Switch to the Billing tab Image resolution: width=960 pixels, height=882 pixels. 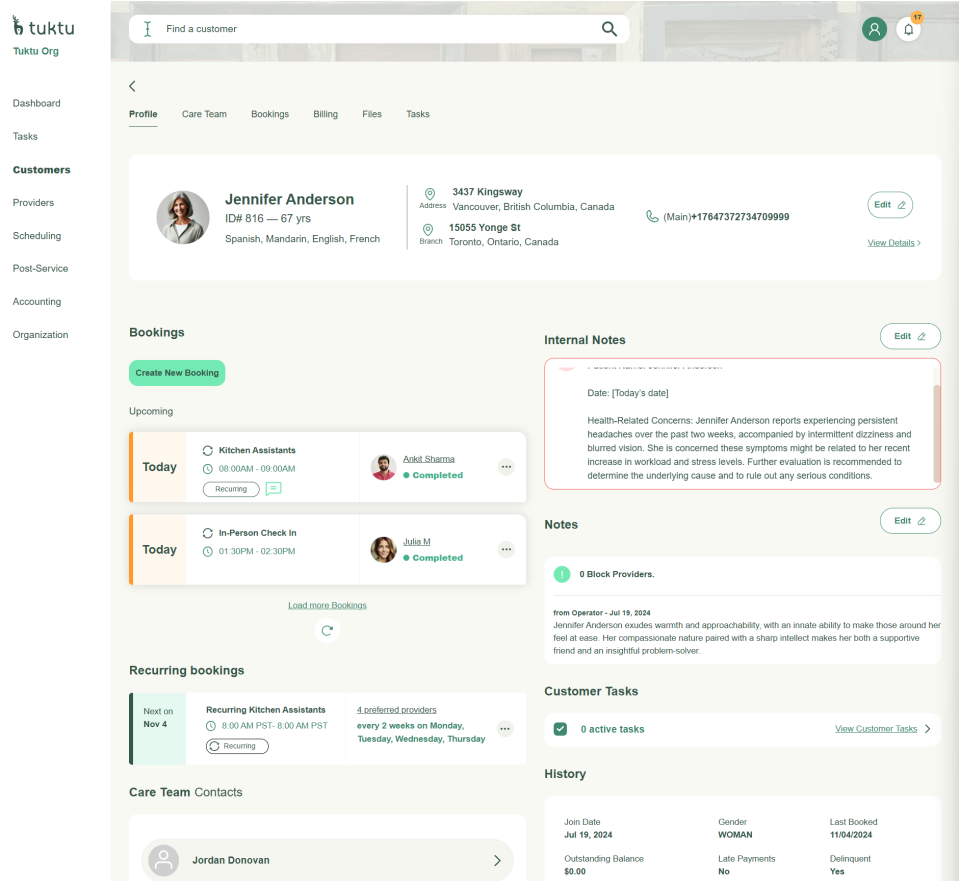325,114
